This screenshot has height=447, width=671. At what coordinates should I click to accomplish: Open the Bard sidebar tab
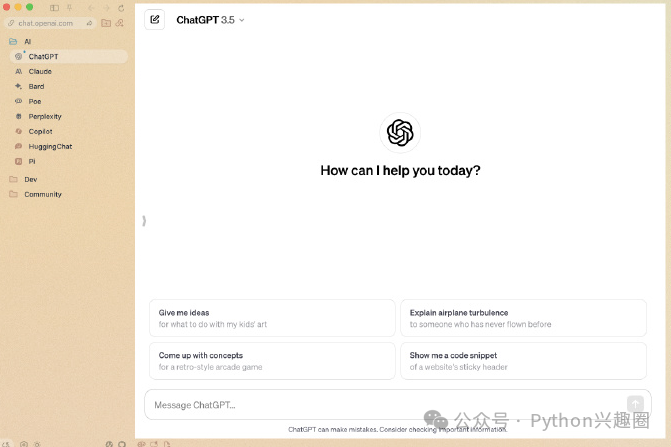[x=68, y=86]
